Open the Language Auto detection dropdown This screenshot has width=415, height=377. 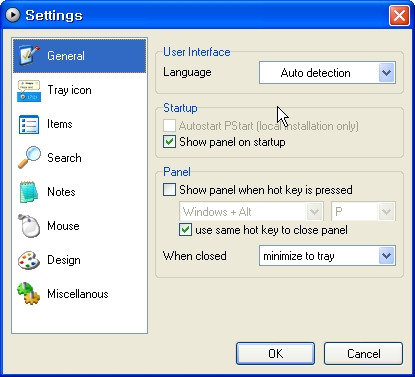pyautogui.click(x=327, y=72)
